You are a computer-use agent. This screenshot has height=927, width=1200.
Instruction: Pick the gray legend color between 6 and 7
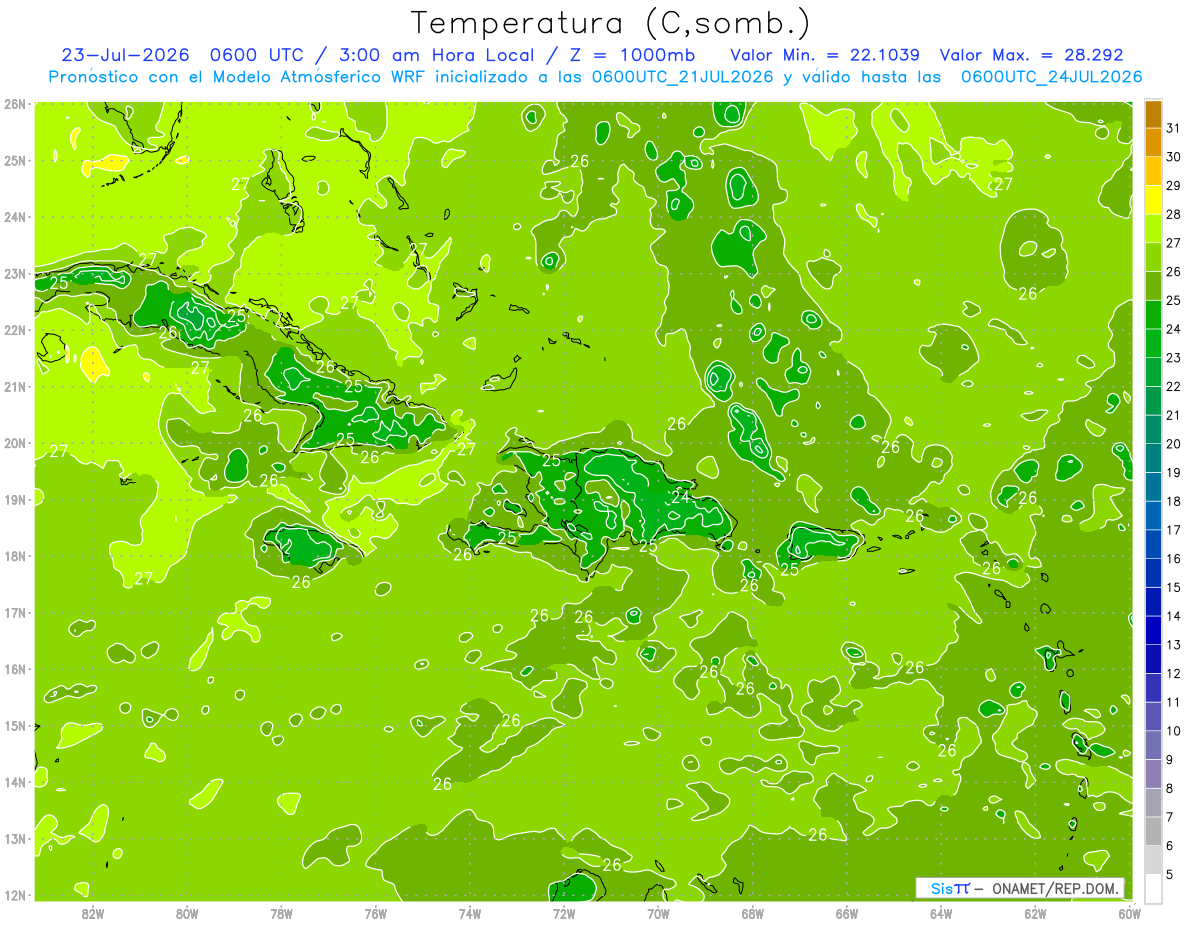1153,831
